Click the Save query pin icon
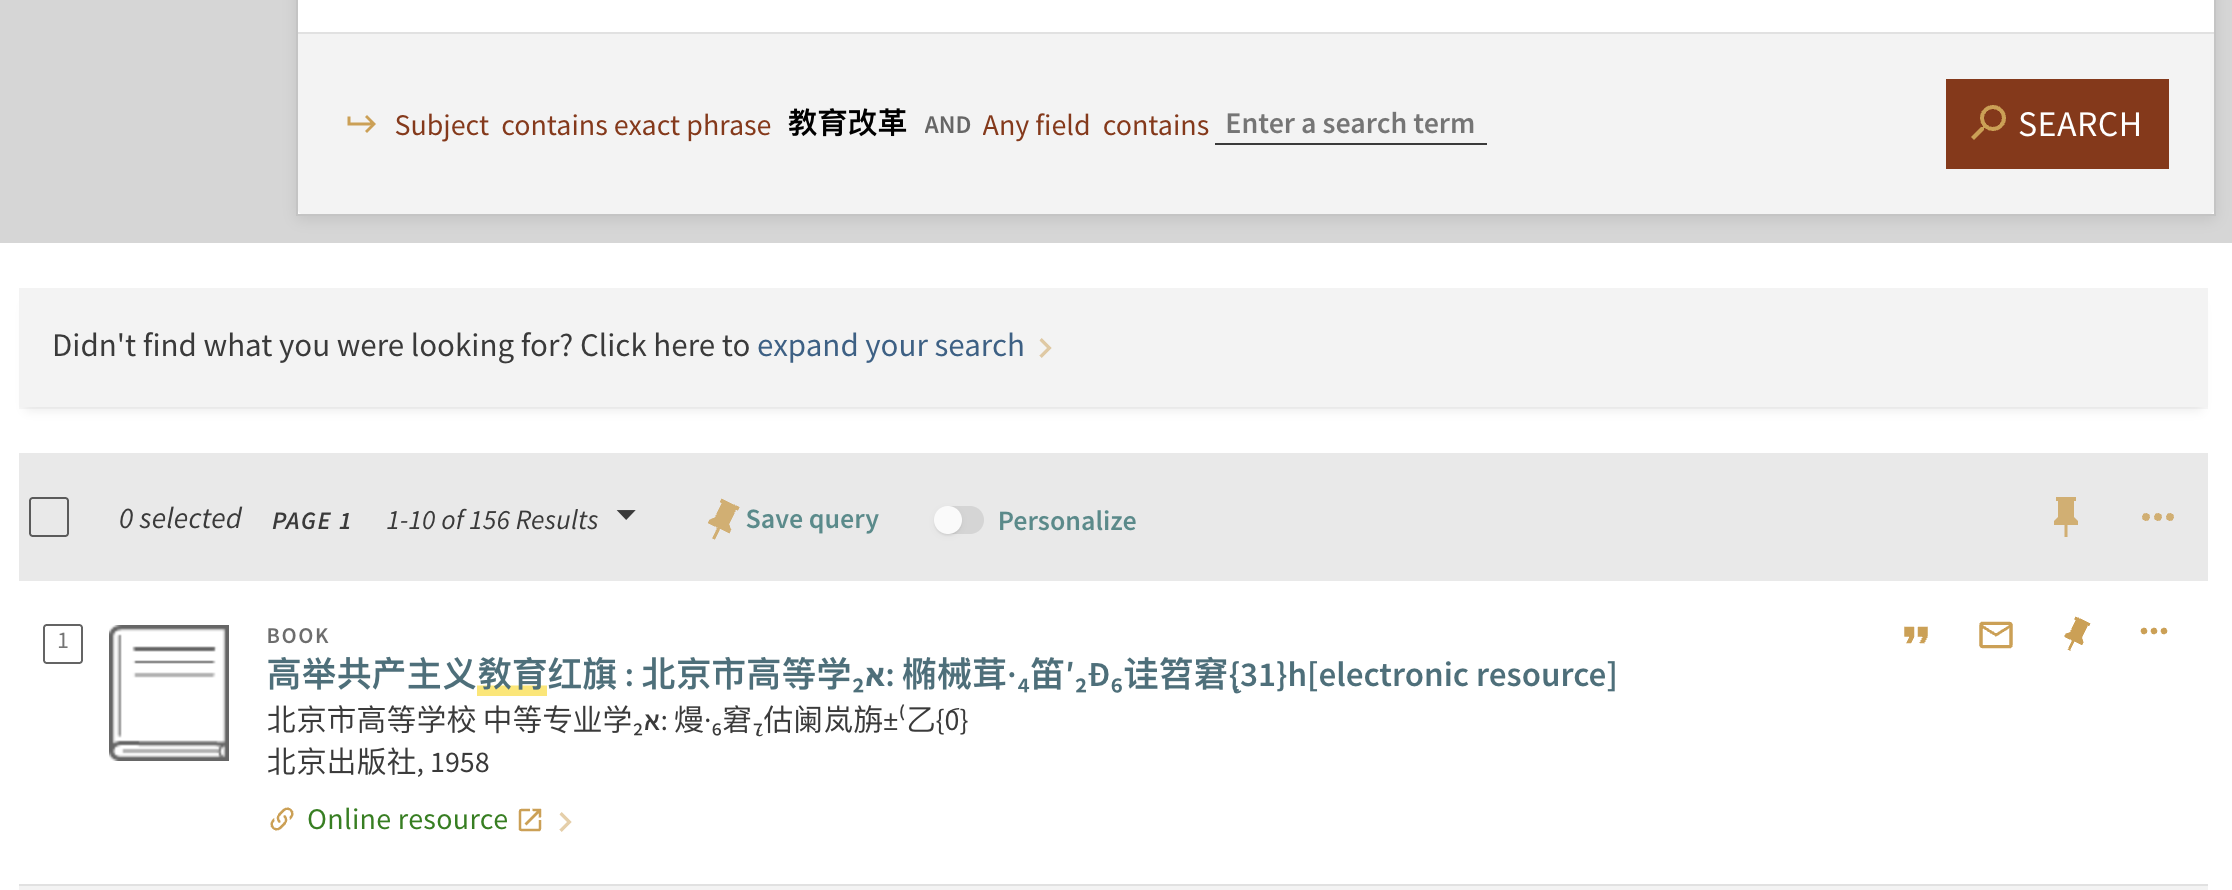The height and width of the screenshot is (890, 2232). (722, 518)
